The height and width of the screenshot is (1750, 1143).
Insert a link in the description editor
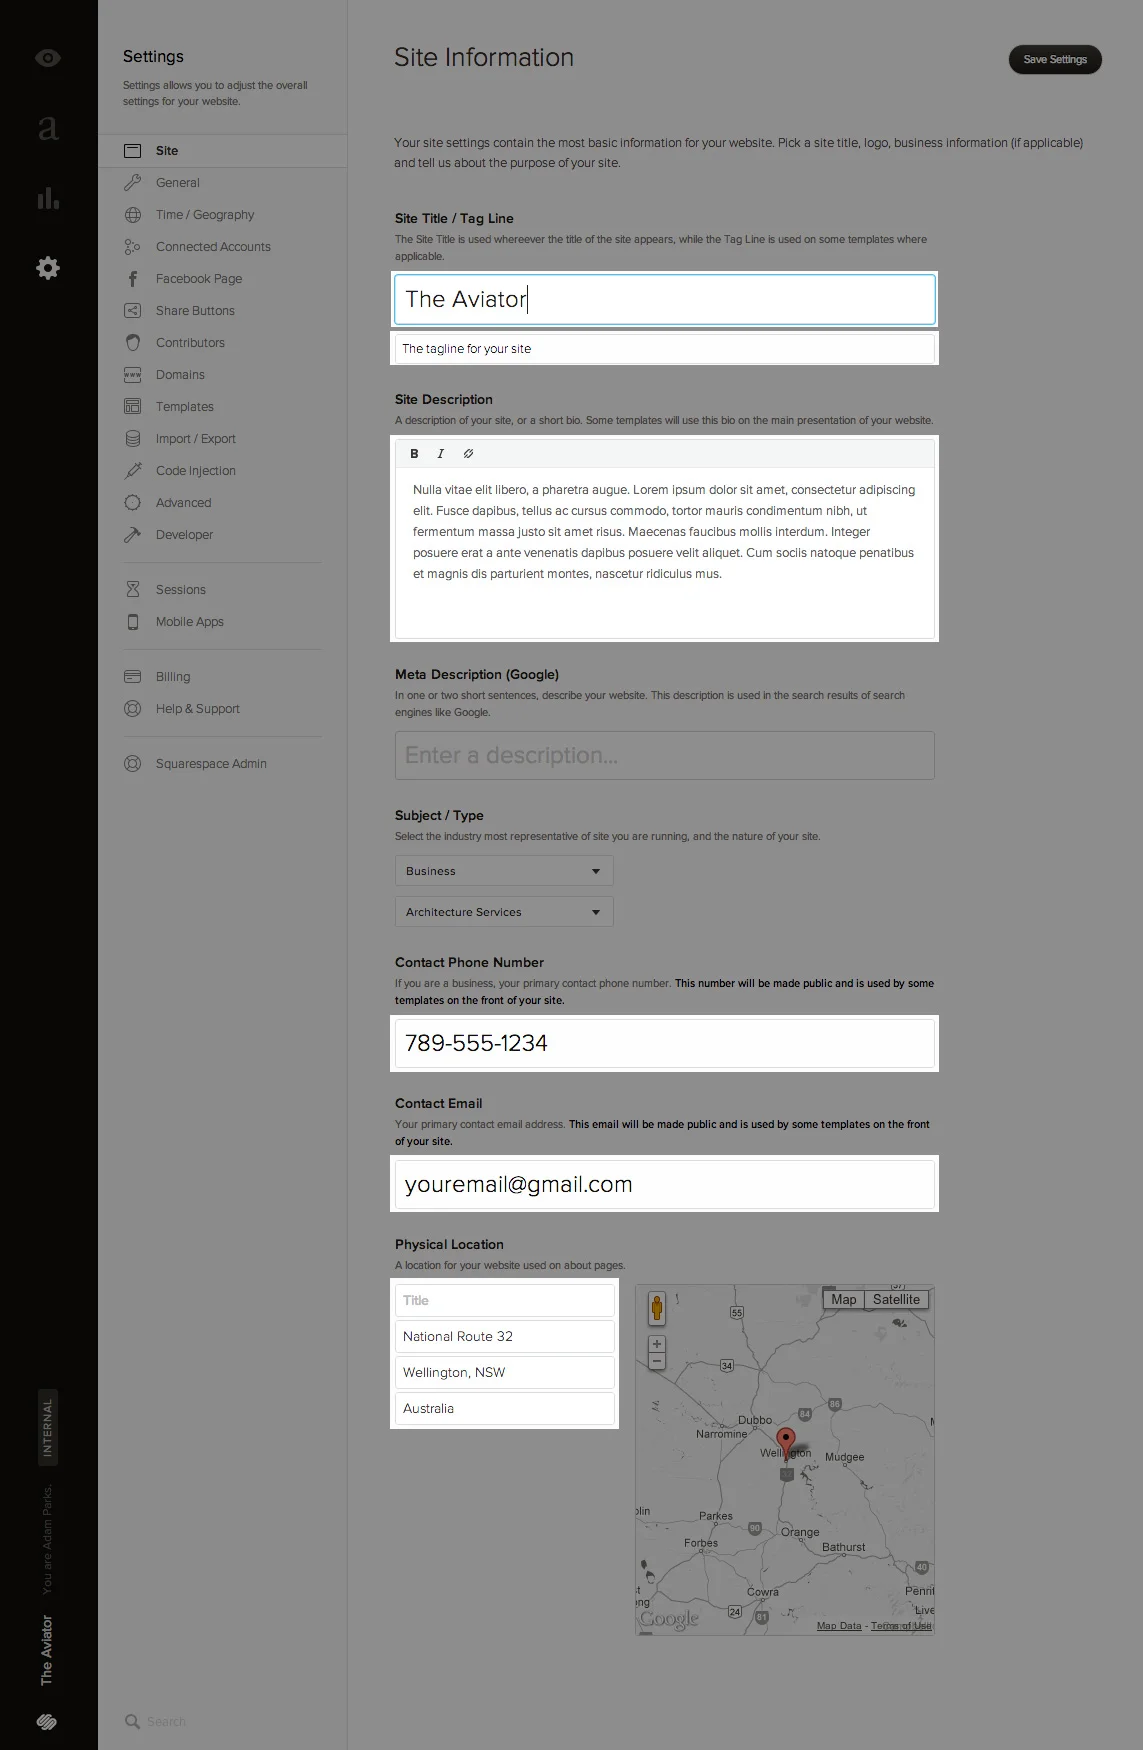tap(468, 454)
